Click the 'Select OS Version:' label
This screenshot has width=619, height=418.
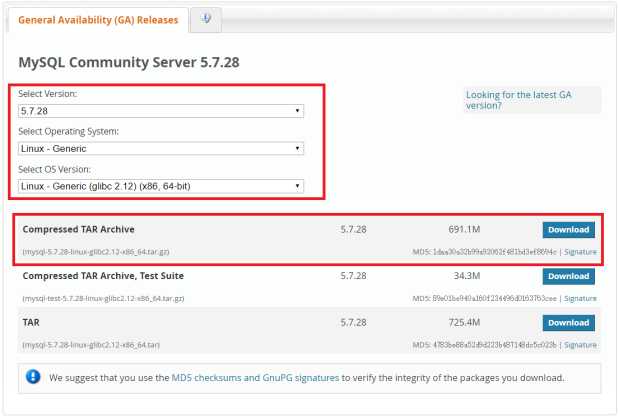click(x=54, y=169)
